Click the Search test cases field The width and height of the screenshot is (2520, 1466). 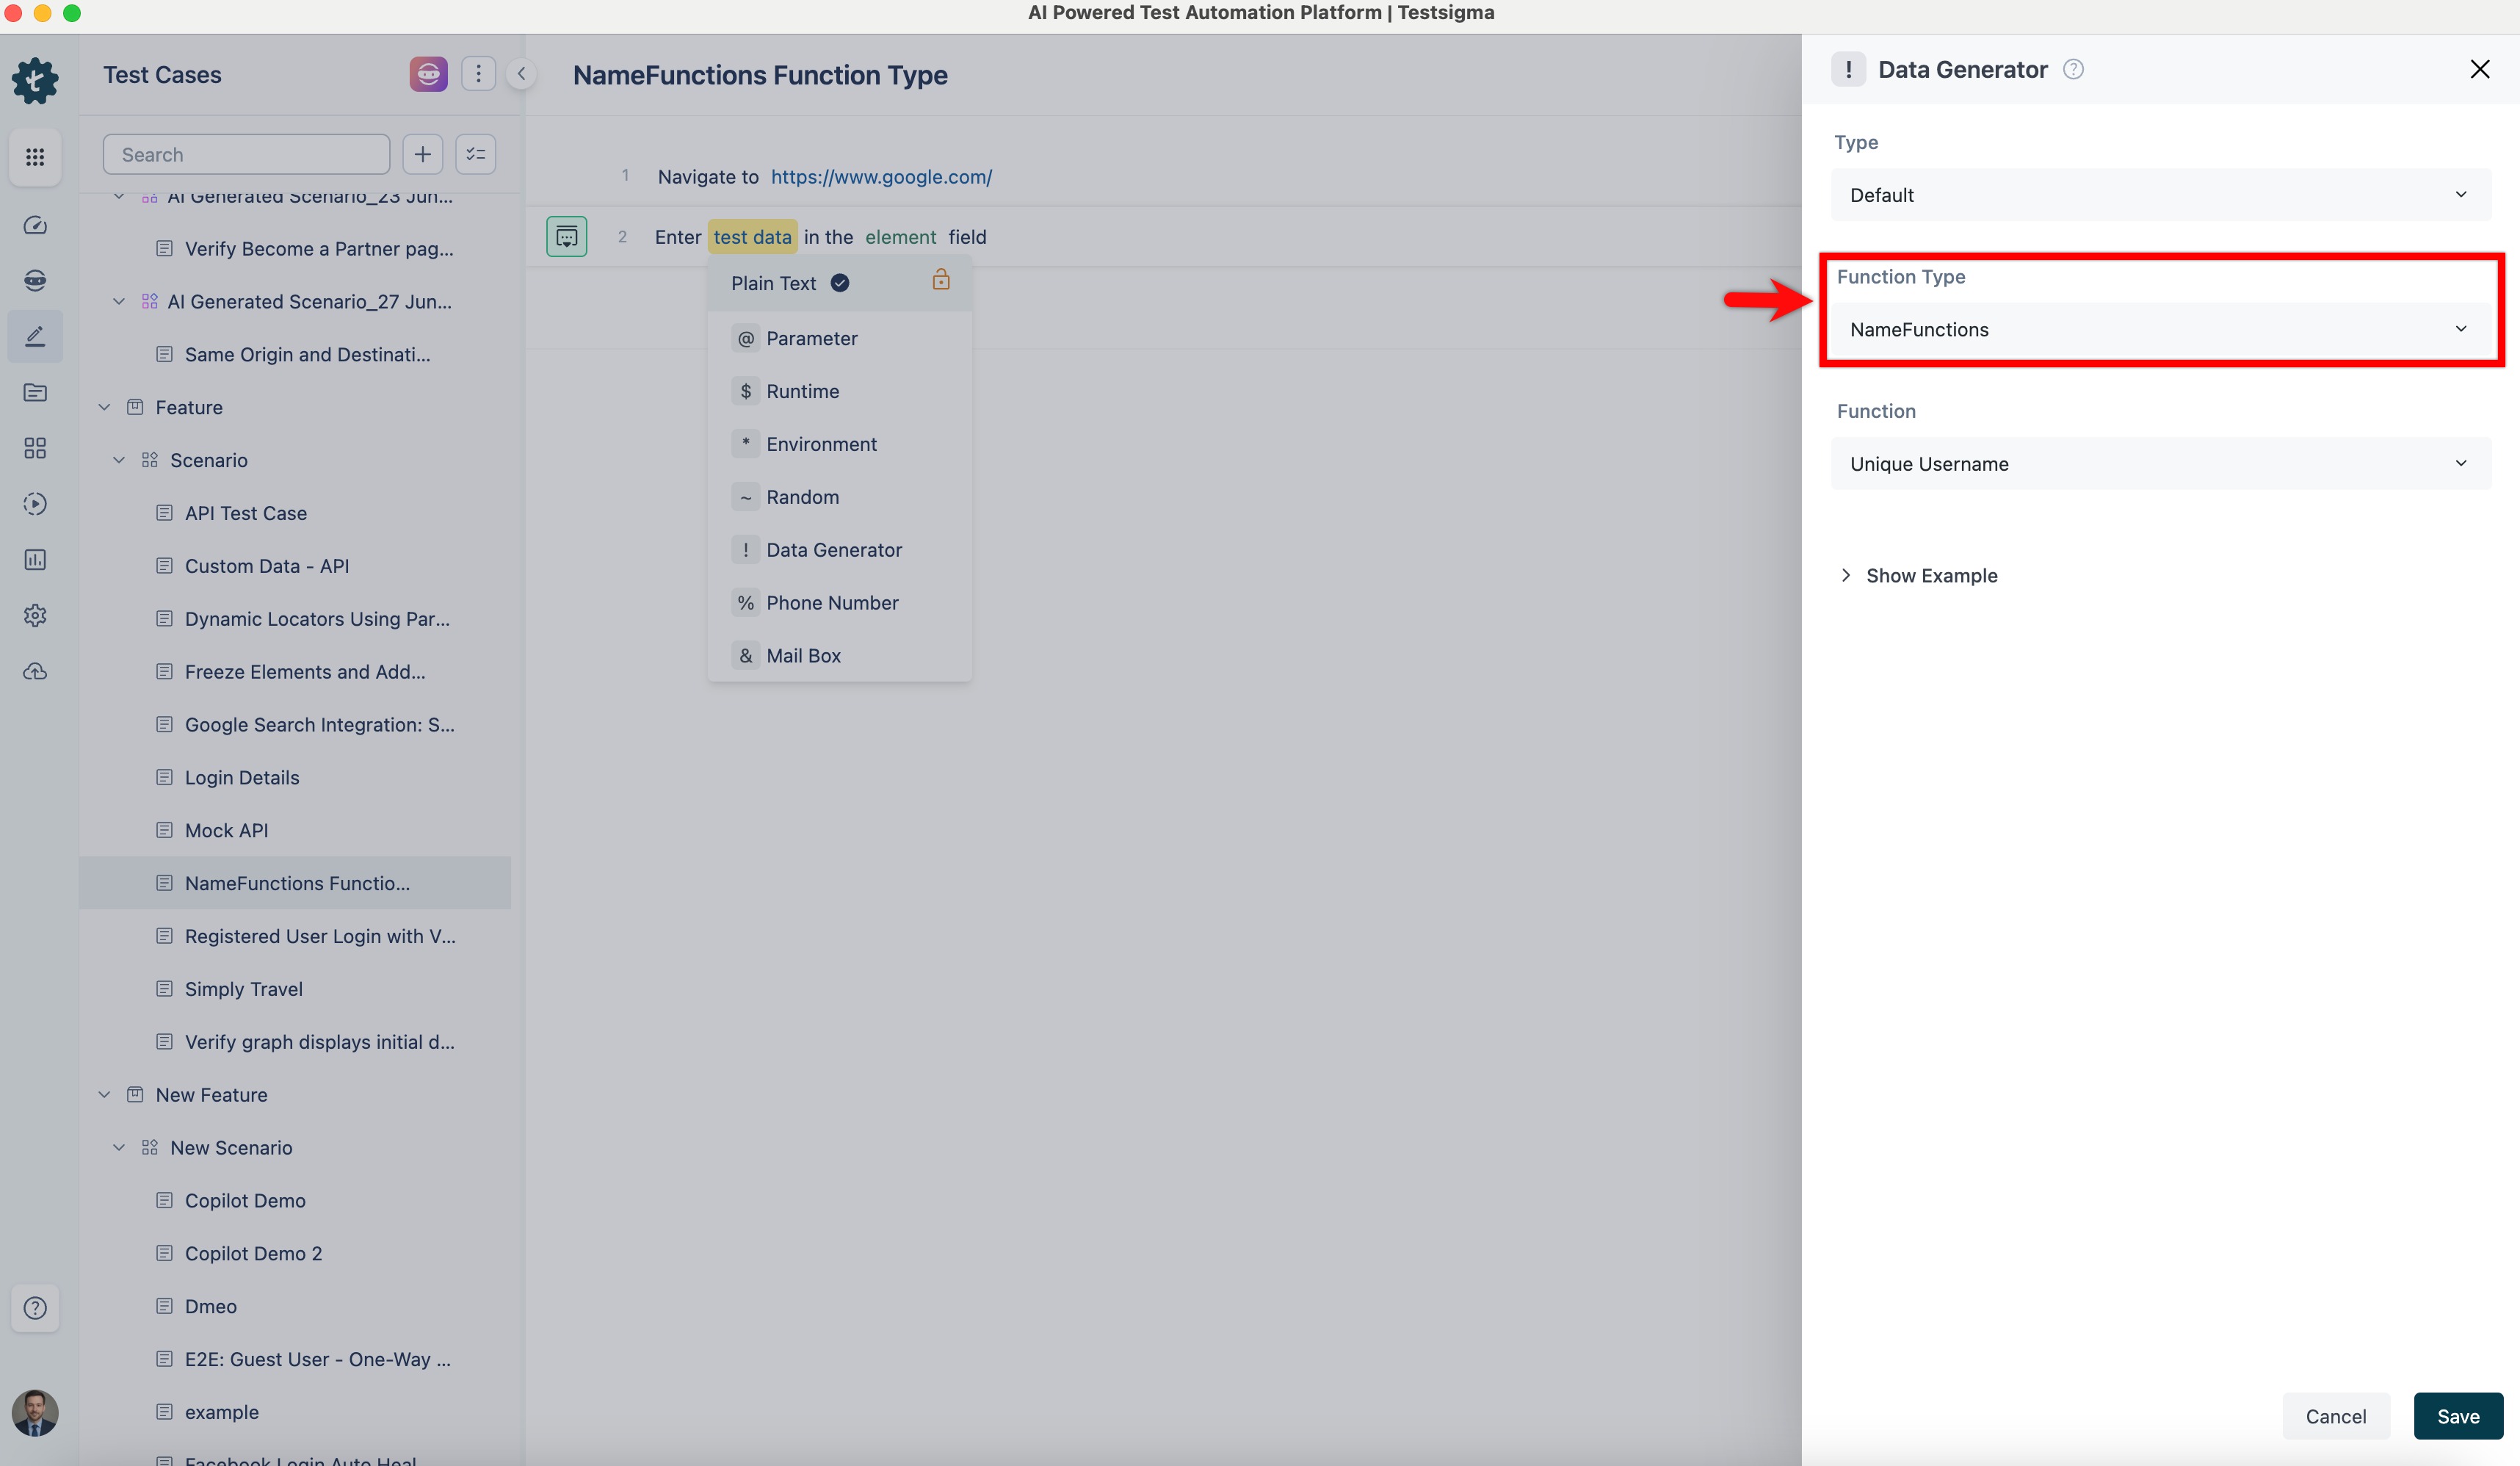pos(246,153)
